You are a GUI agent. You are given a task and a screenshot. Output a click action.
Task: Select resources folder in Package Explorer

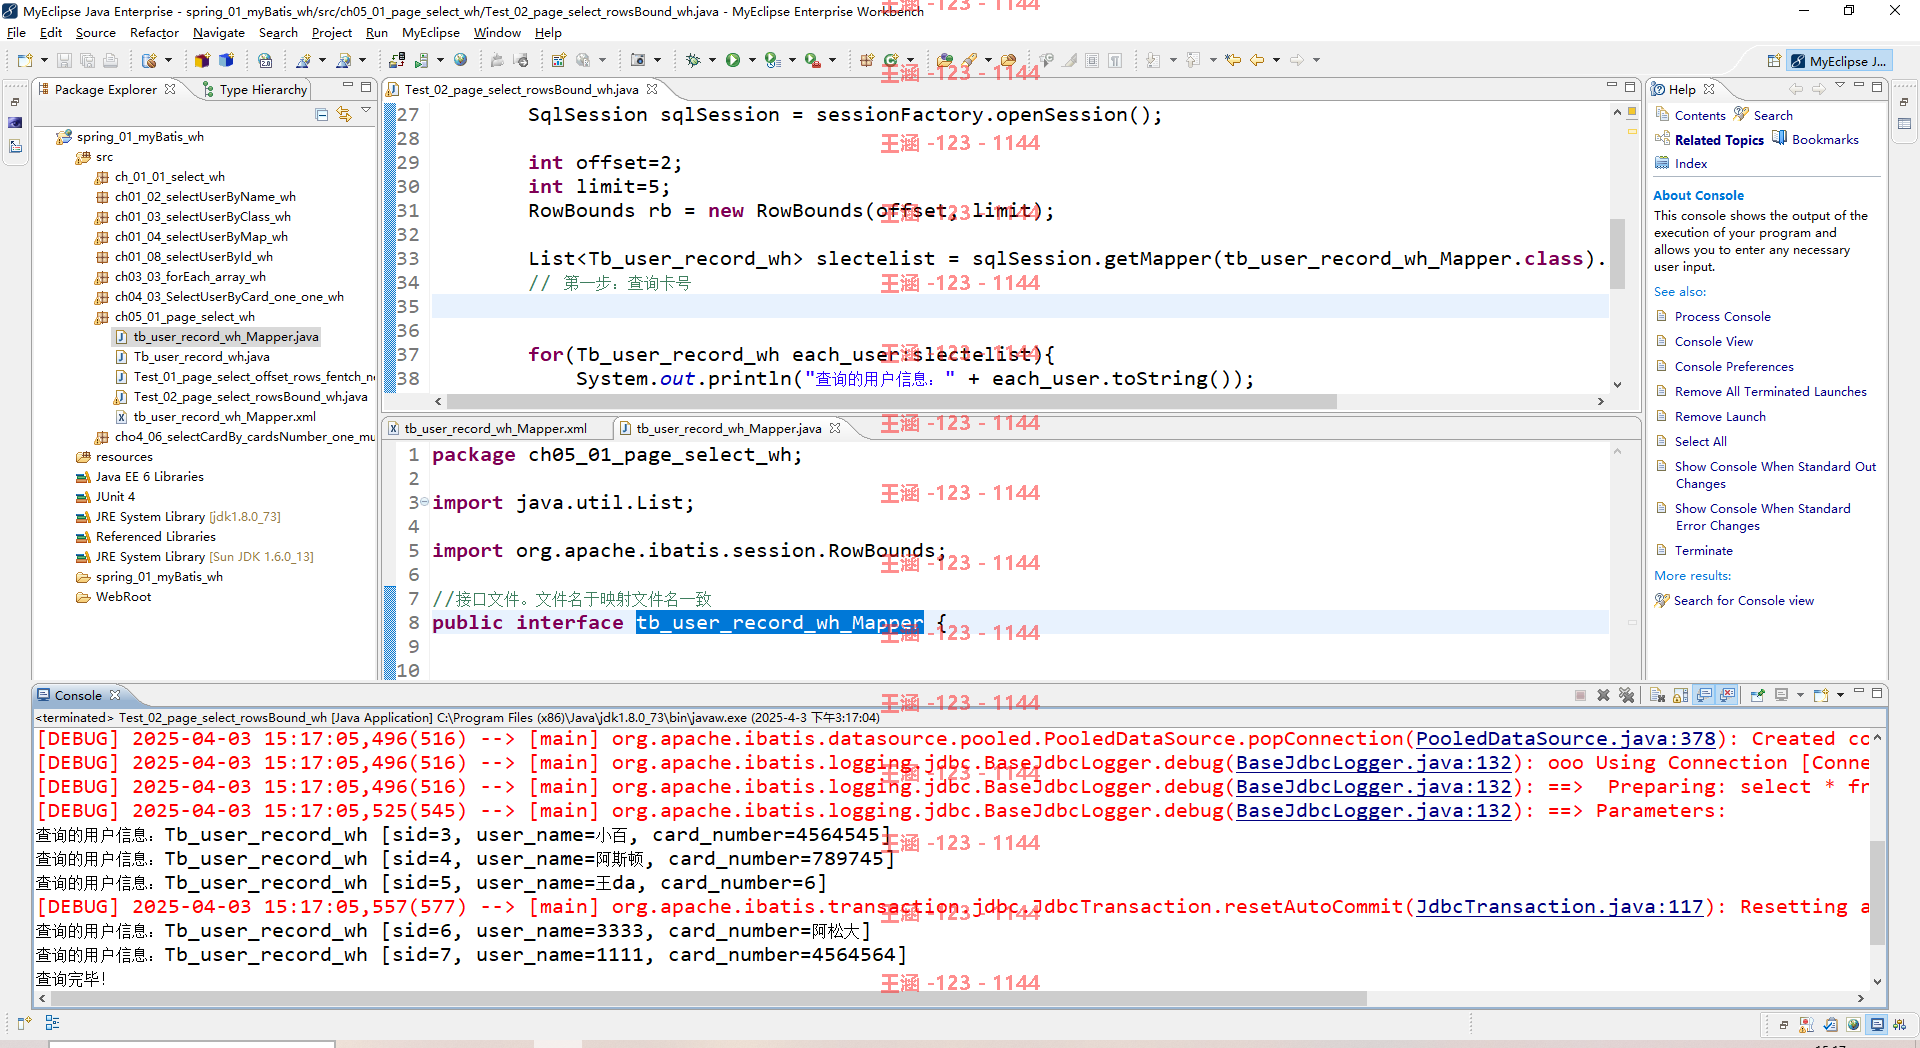pyautogui.click(x=124, y=456)
